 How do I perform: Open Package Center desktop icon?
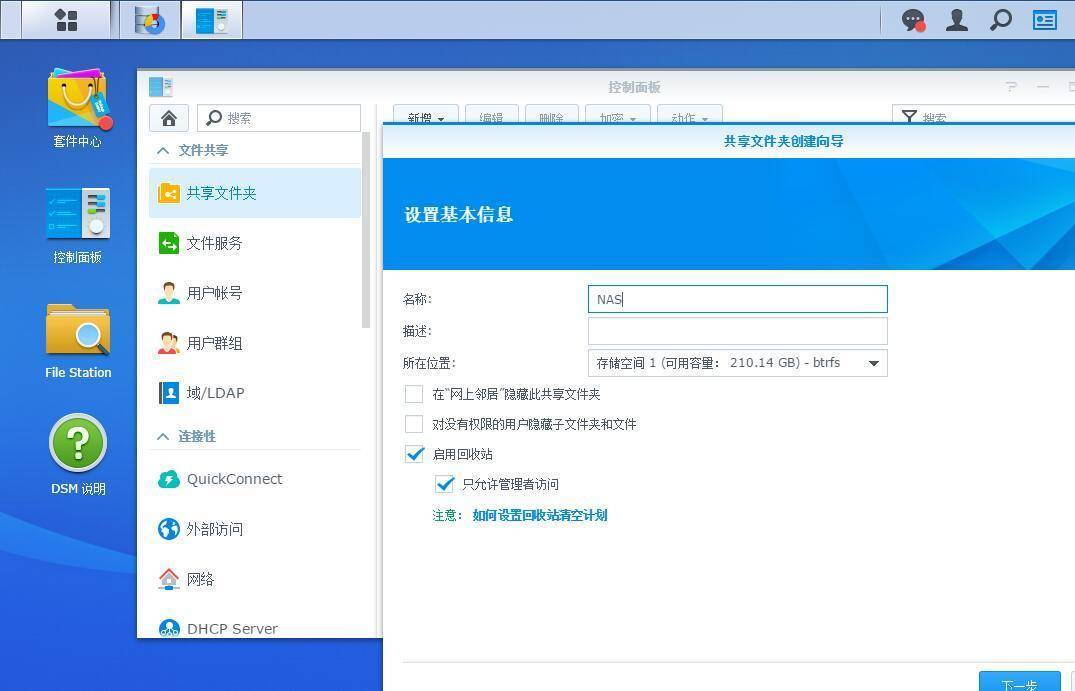78,107
